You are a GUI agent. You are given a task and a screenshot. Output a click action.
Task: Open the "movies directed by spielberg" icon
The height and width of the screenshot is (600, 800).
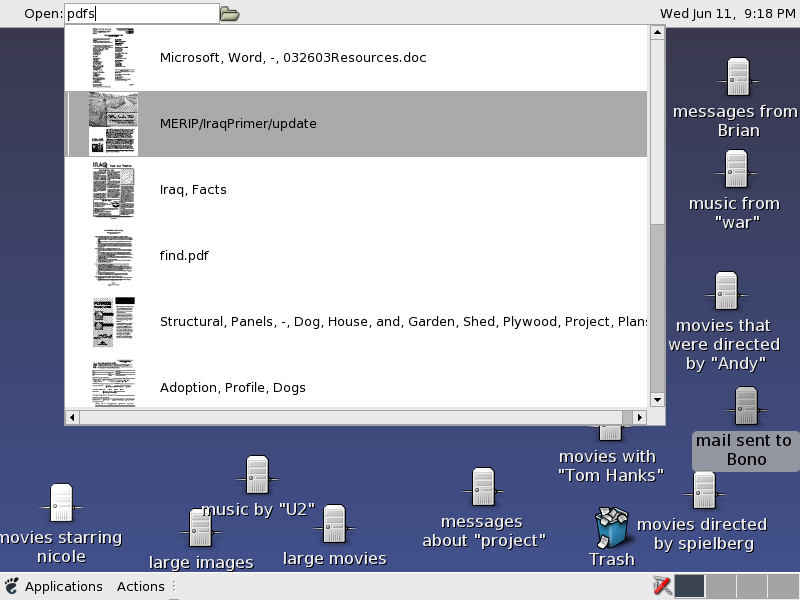704,491
